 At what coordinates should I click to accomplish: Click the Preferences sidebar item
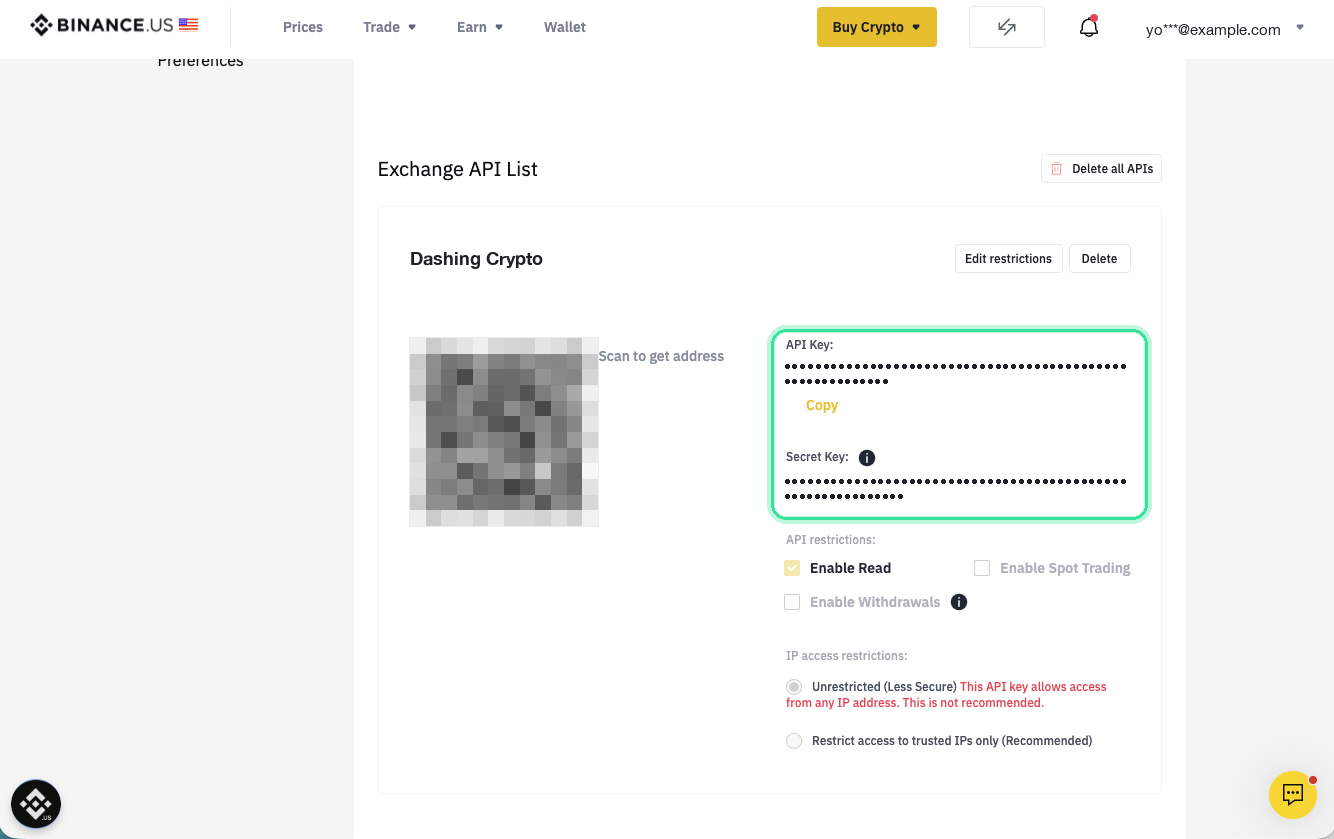click(x=200, y=60)
